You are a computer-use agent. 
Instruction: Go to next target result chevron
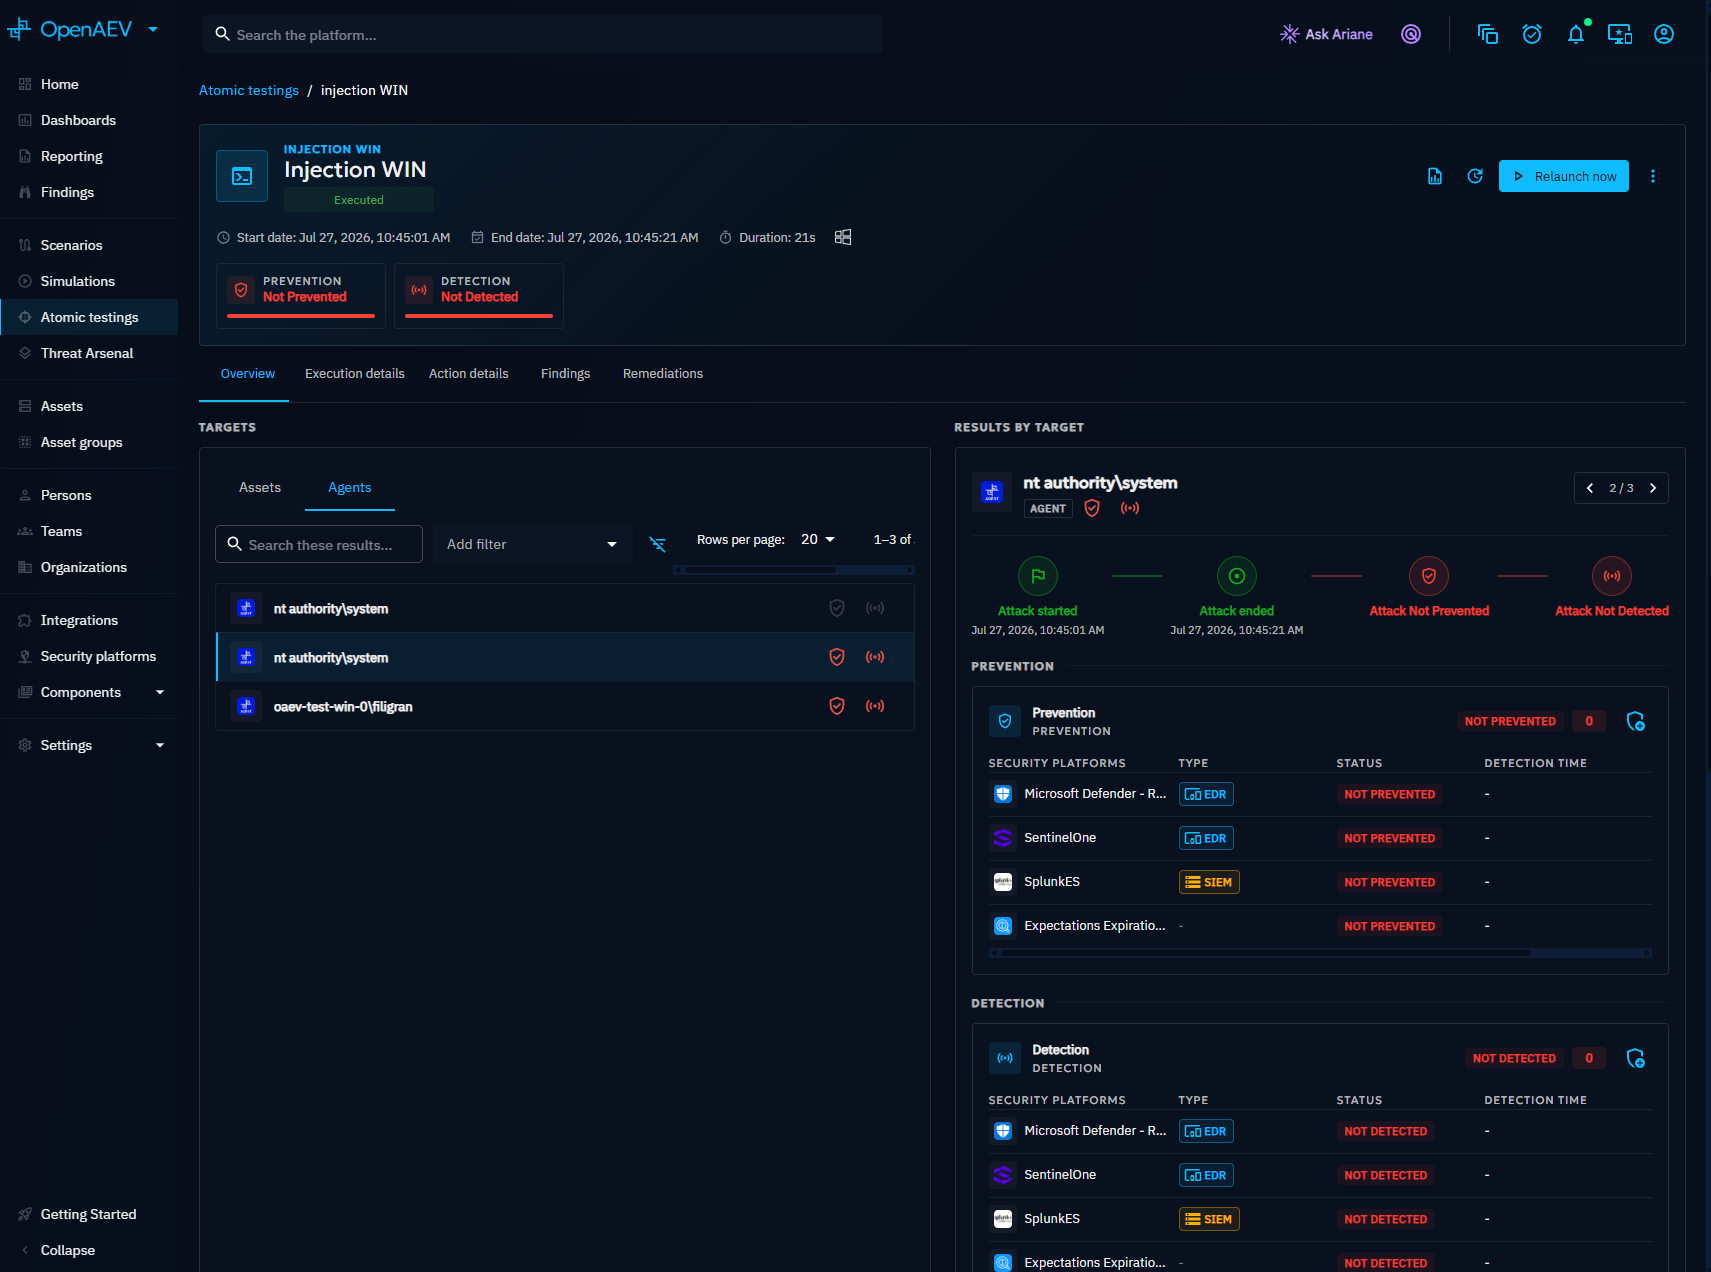click(x=1653, y=488)
